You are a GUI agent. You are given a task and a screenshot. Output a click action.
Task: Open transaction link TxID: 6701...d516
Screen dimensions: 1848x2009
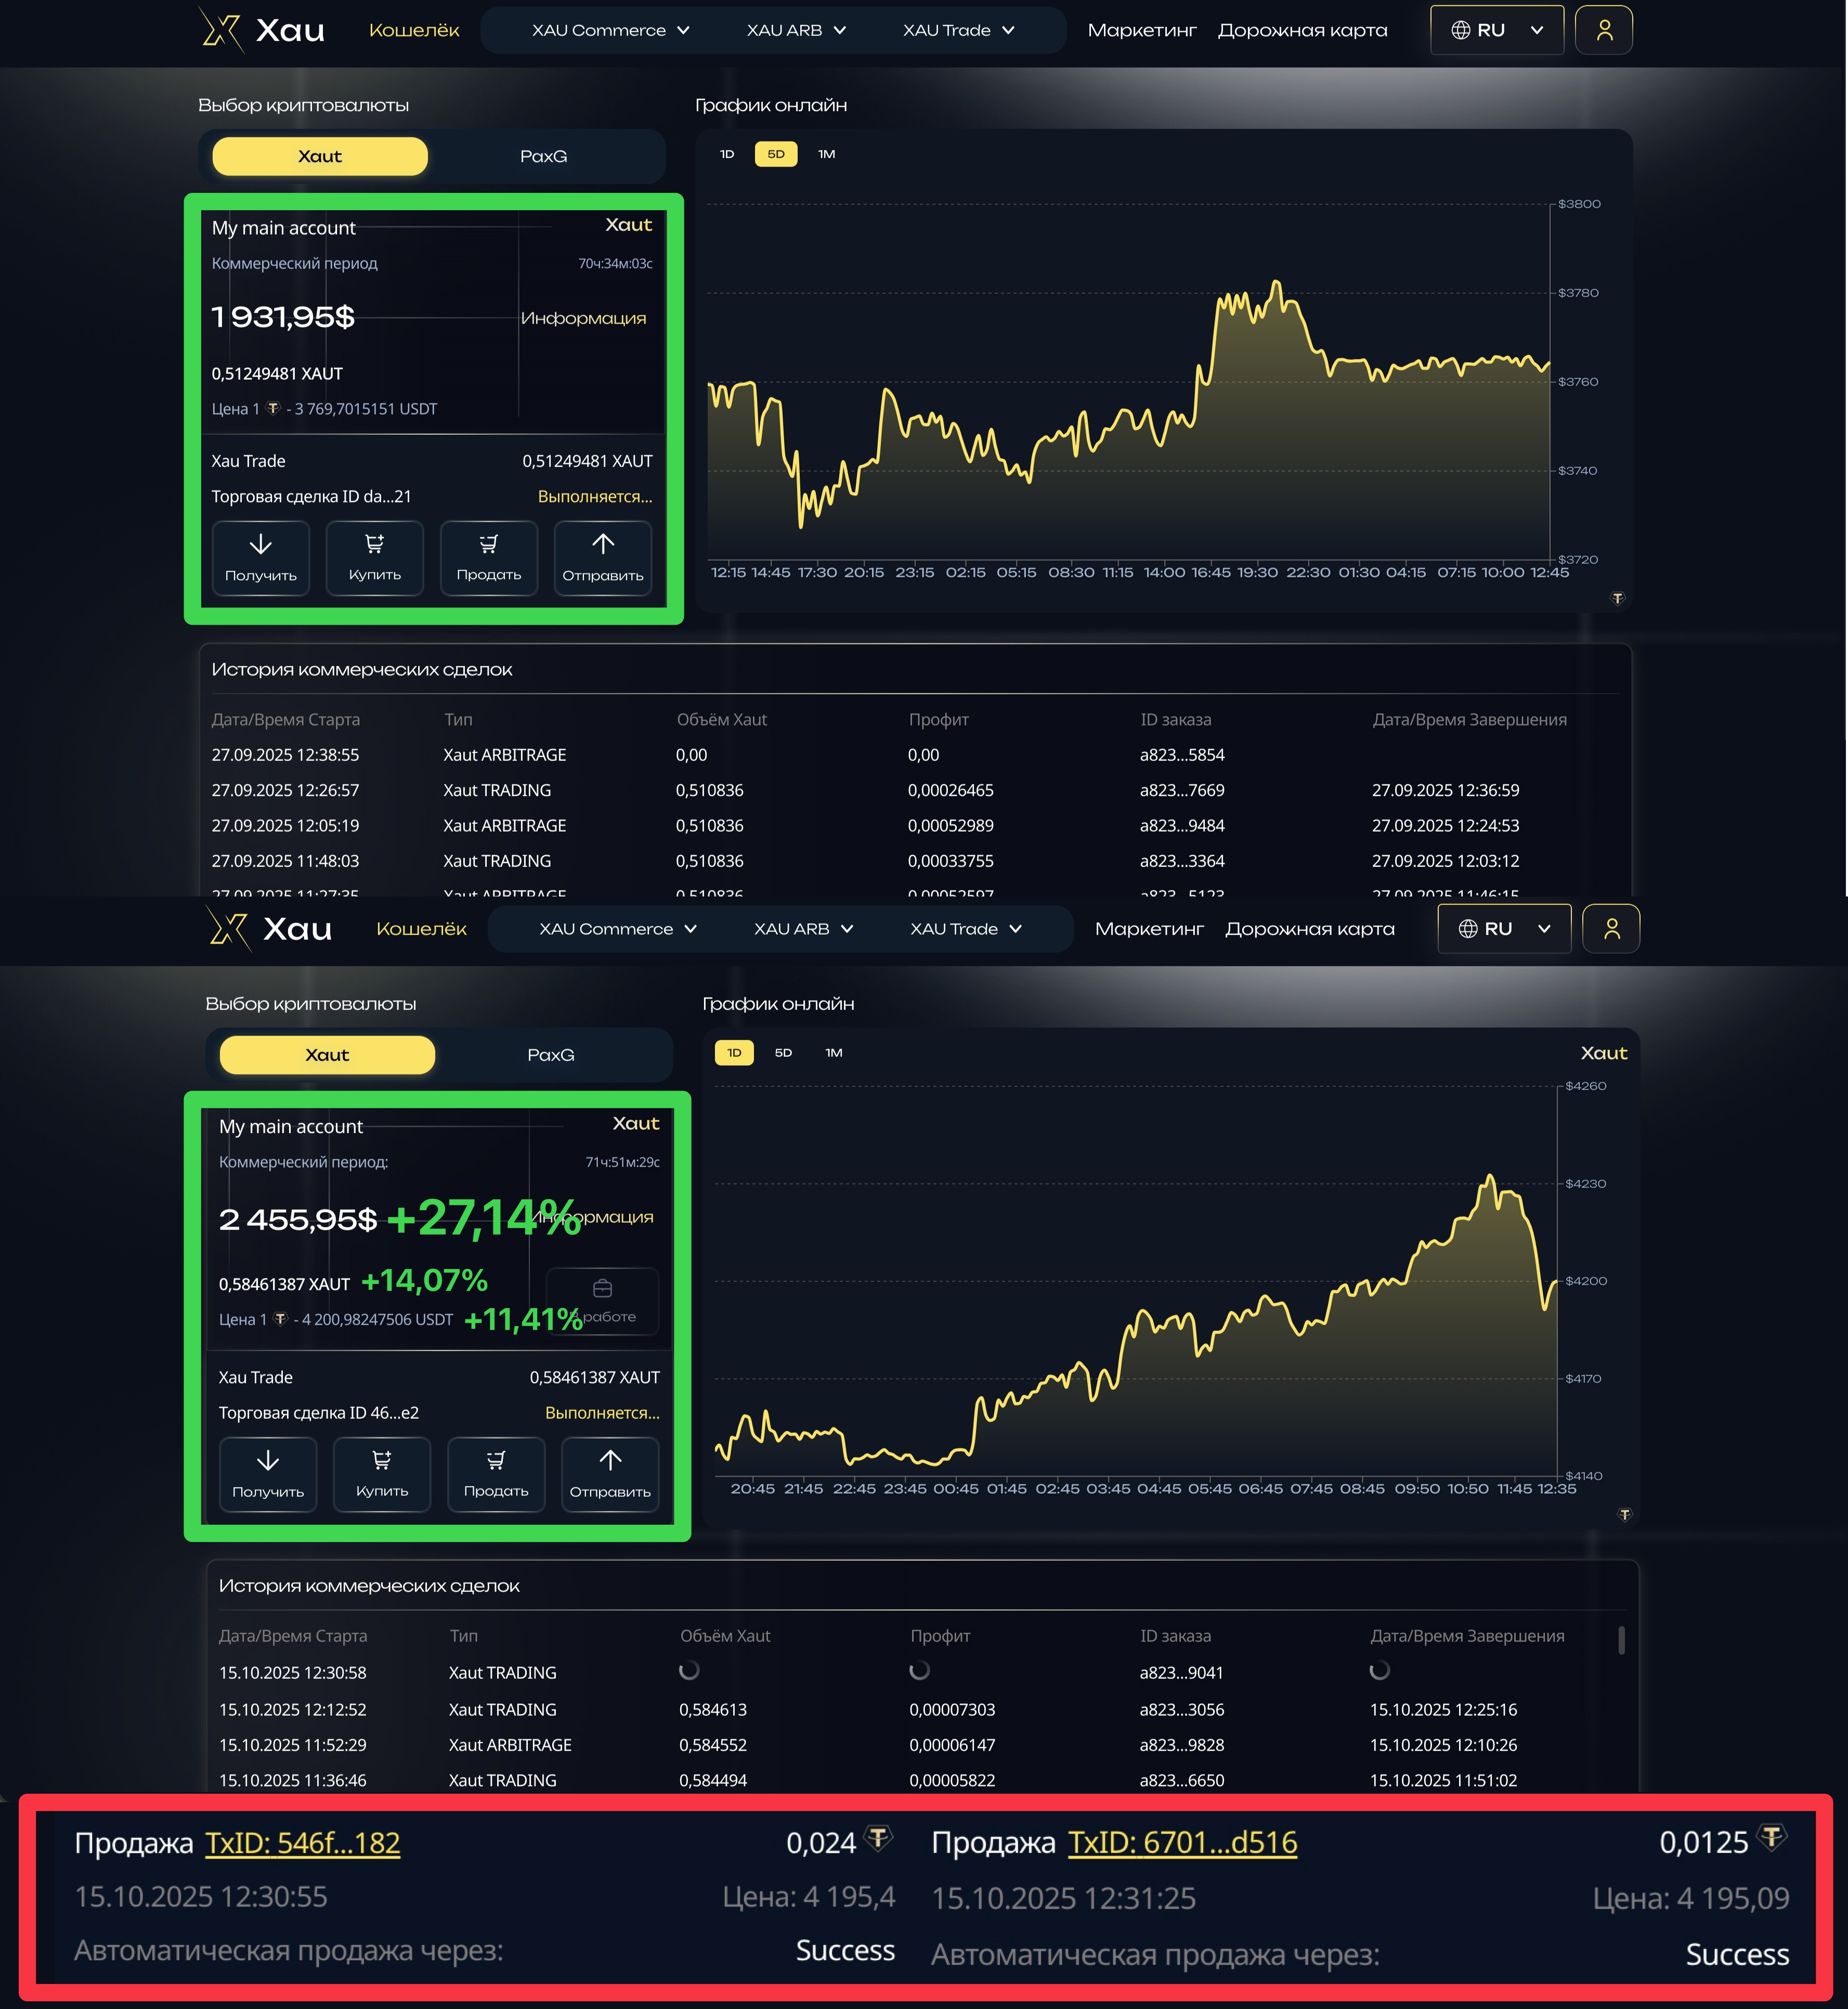coord(1182,1843)
